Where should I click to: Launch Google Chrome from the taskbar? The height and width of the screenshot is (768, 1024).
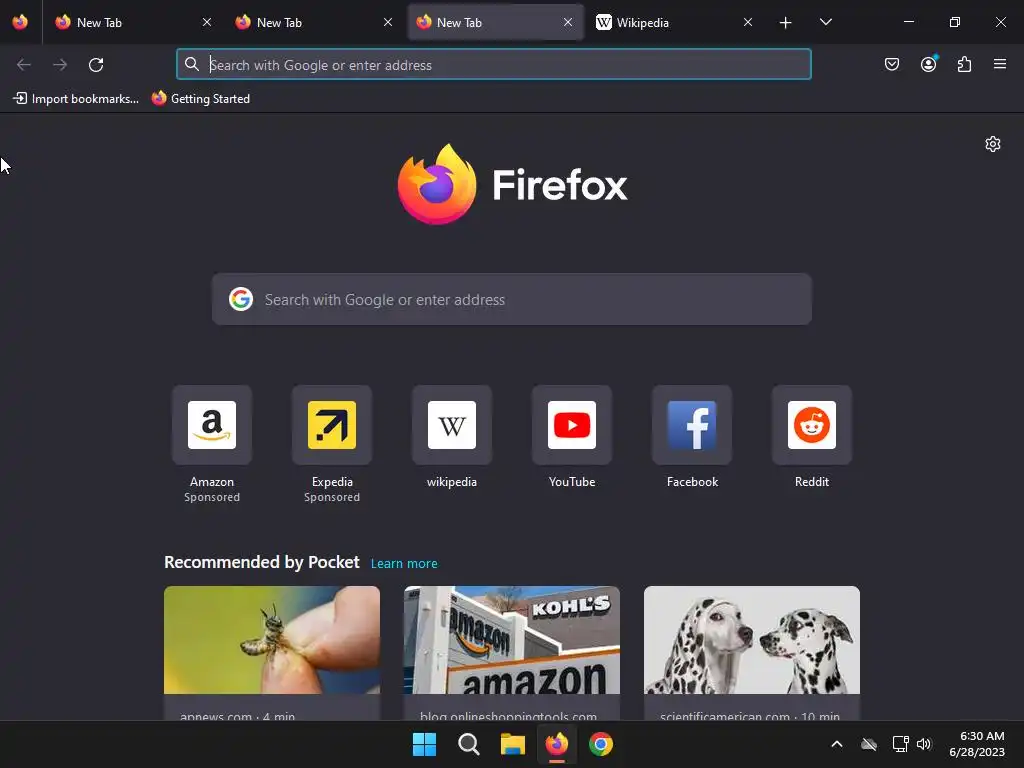tap(601, 744)
